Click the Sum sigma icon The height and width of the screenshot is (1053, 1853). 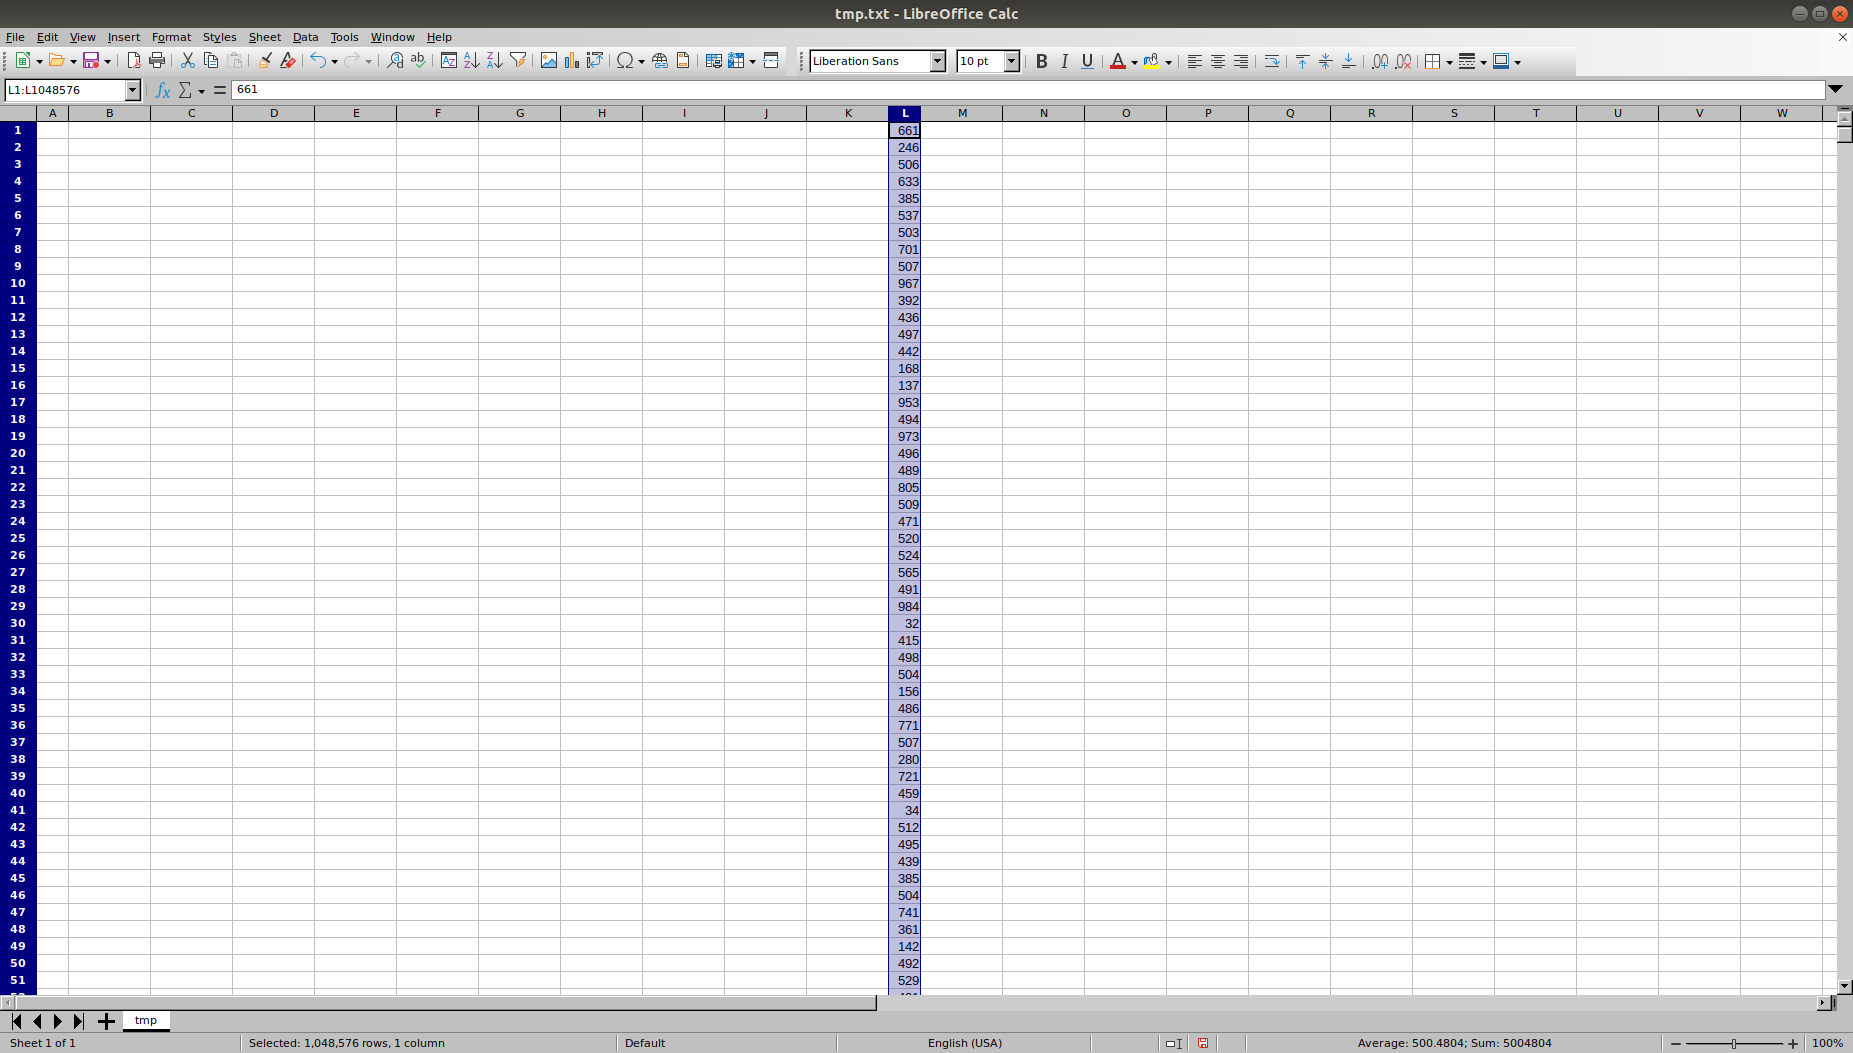point(185,90)
